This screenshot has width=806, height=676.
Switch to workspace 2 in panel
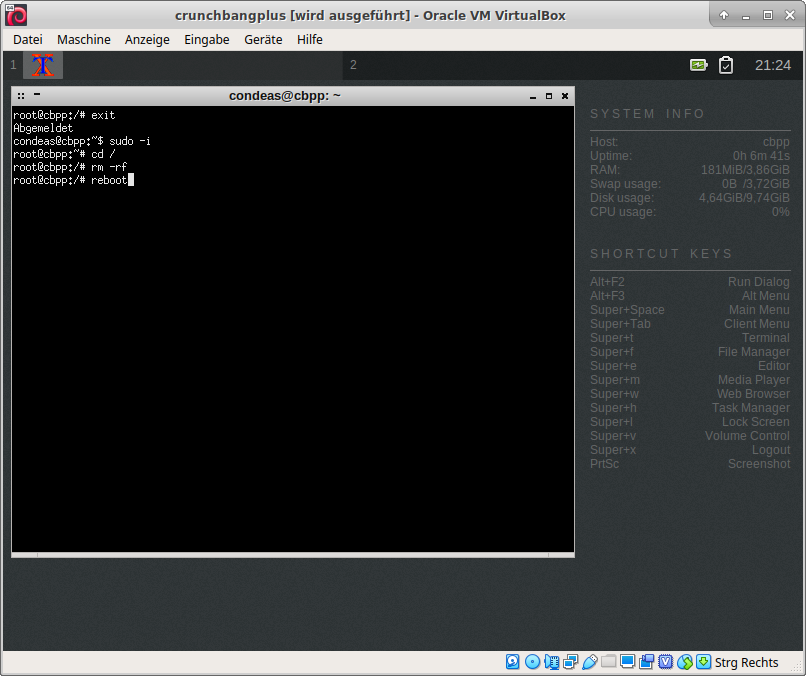pyautogui.click(x=353, y=65)
